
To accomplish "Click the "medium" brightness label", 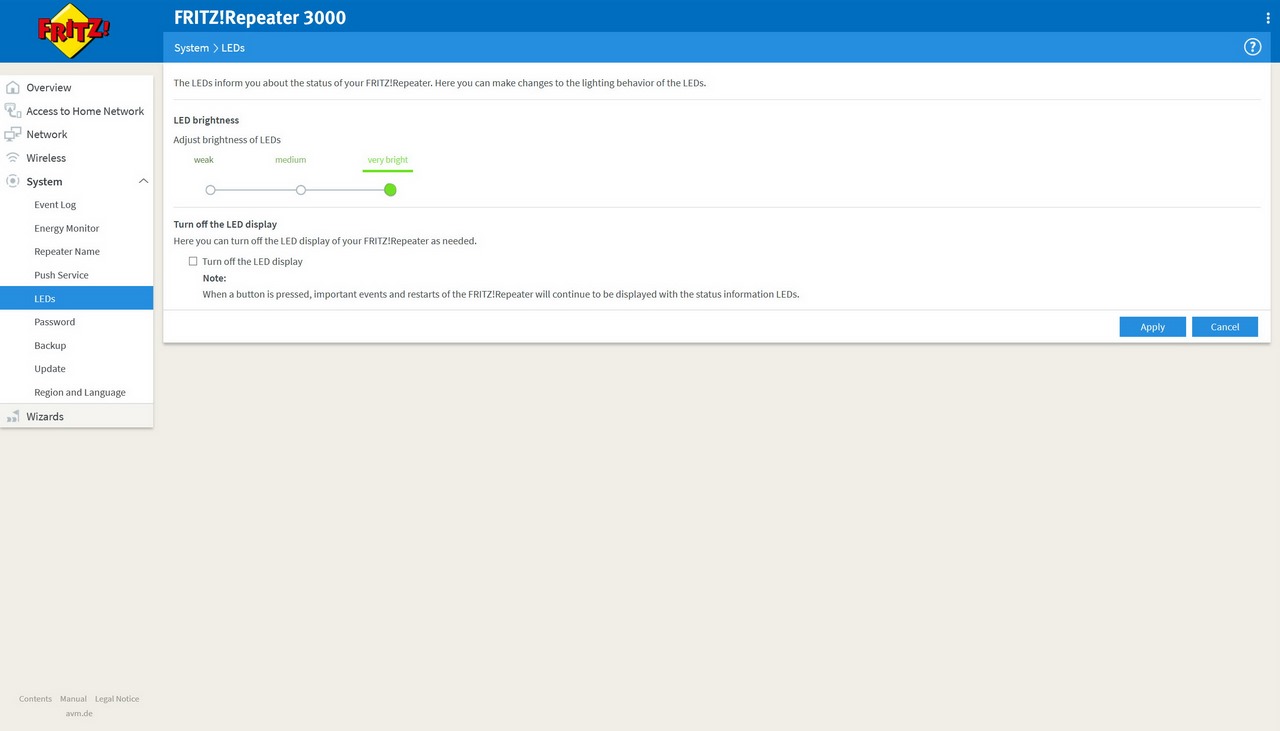I will point(291,160).
